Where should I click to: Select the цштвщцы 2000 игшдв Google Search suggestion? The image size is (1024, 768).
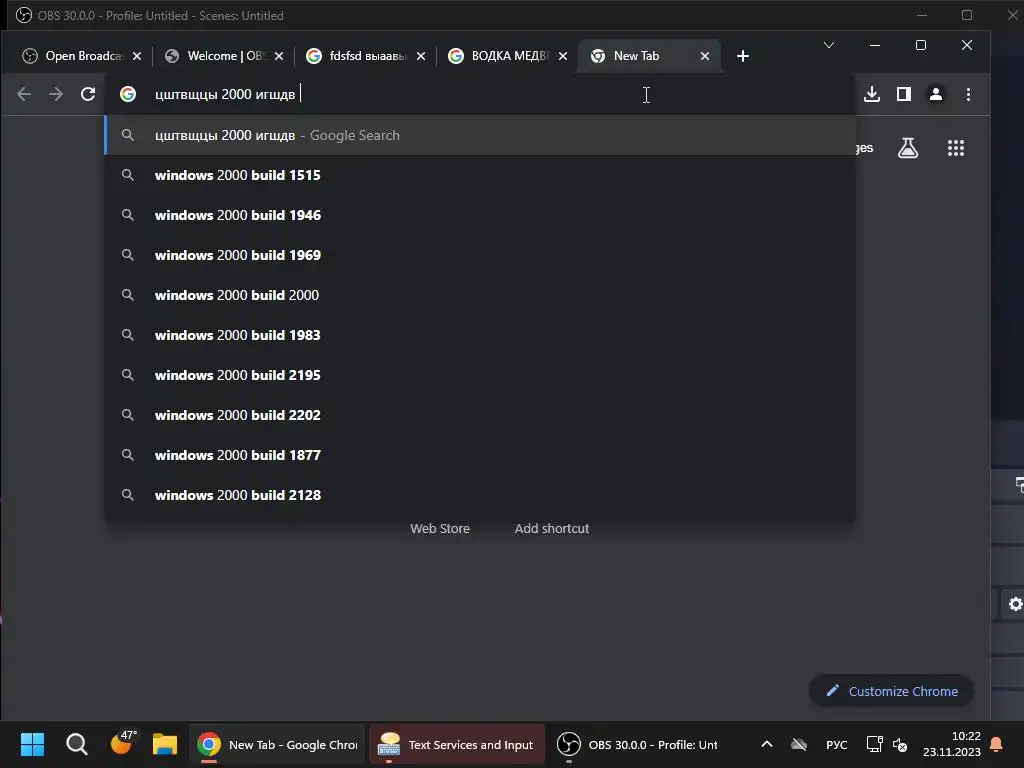[481, 135]
